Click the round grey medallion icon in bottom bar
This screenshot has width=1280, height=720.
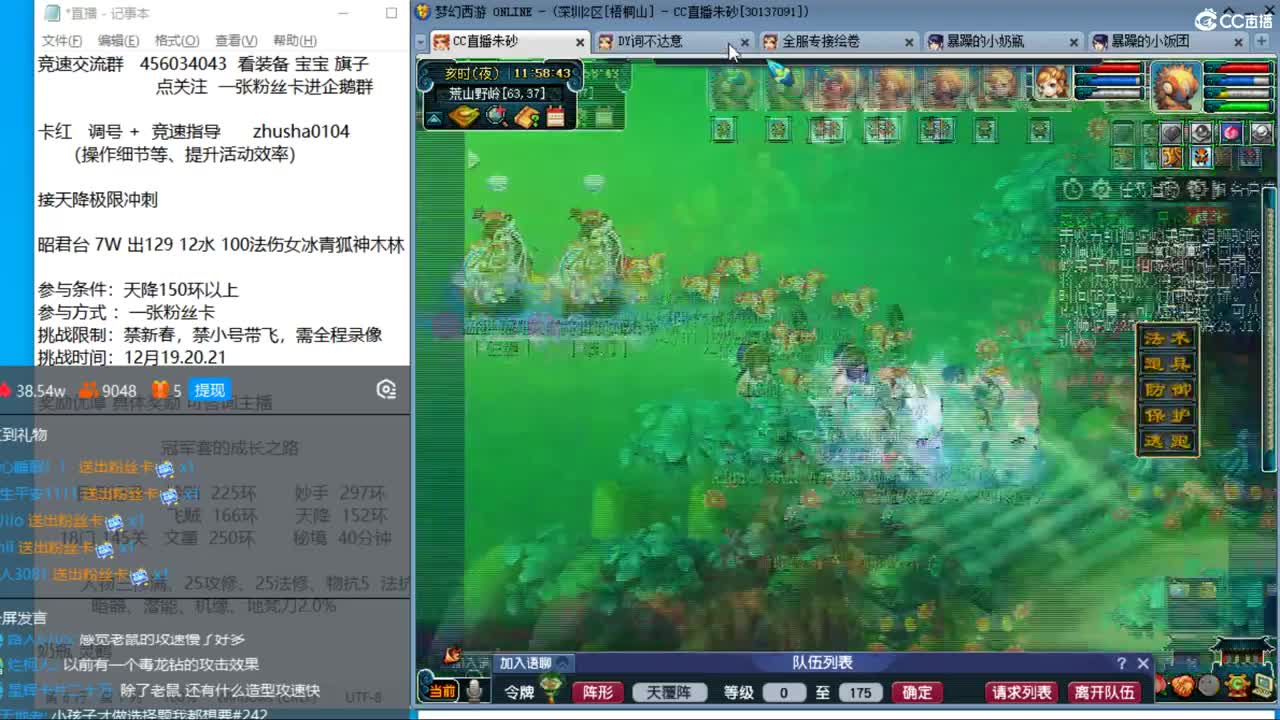pos(1210,686)
